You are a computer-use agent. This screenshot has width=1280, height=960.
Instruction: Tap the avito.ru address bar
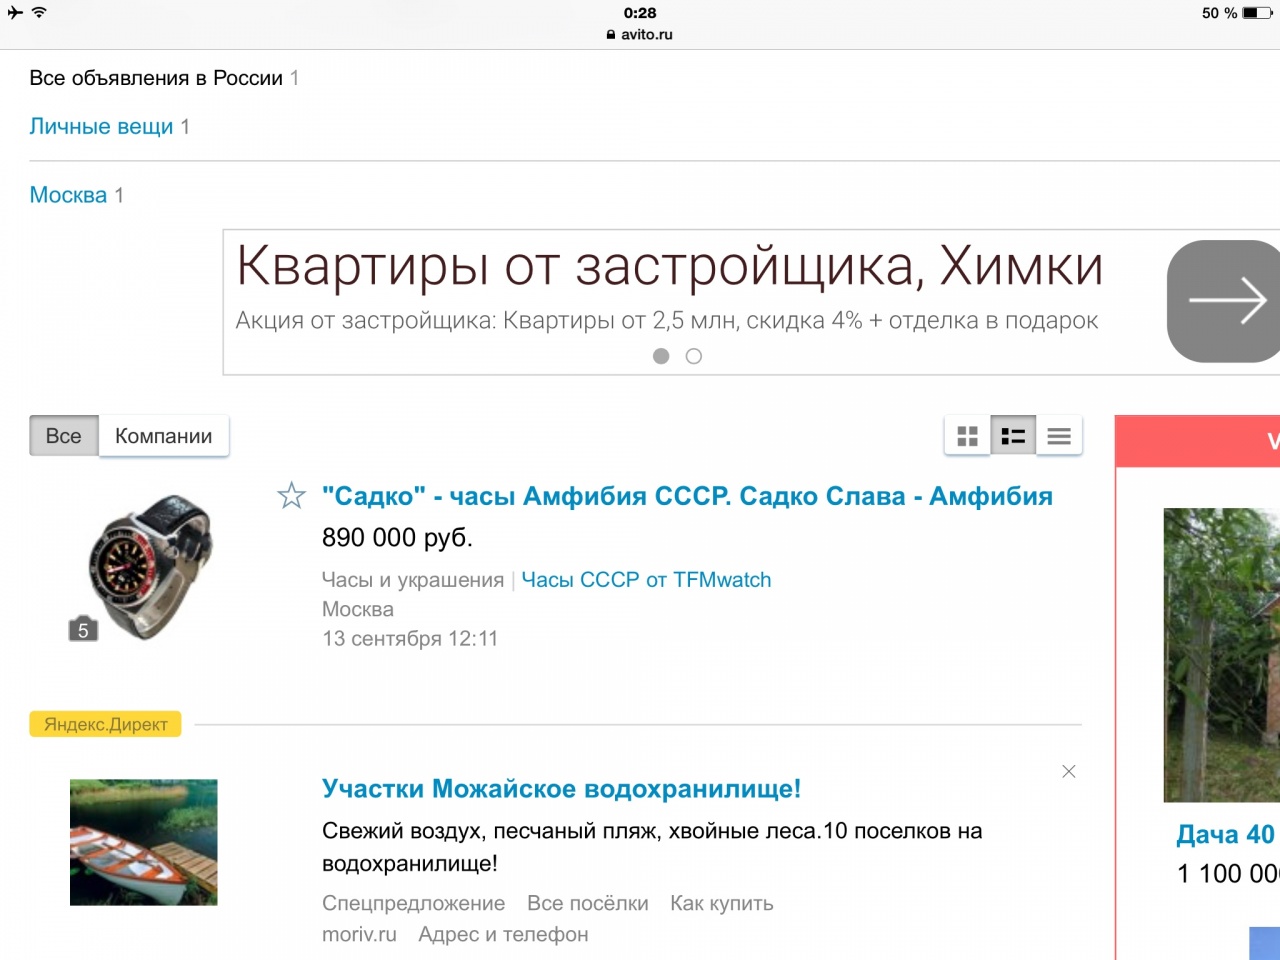tap(640, 34)
